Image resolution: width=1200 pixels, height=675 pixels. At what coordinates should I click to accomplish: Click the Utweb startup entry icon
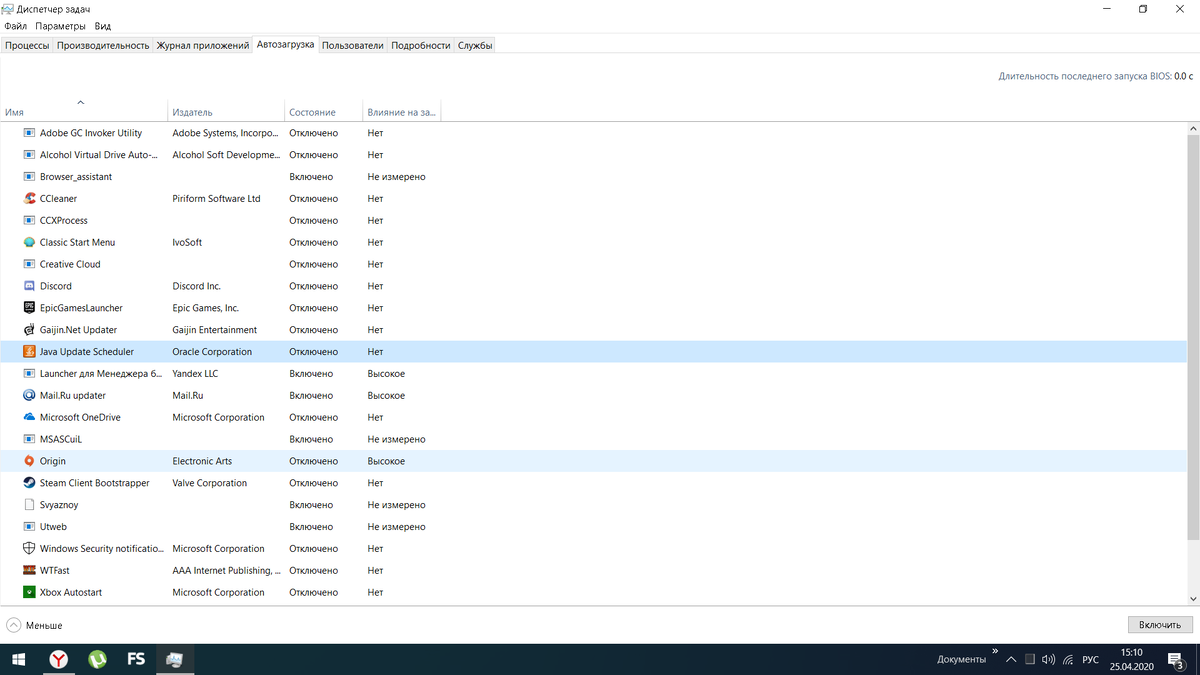tap(29, 527)
